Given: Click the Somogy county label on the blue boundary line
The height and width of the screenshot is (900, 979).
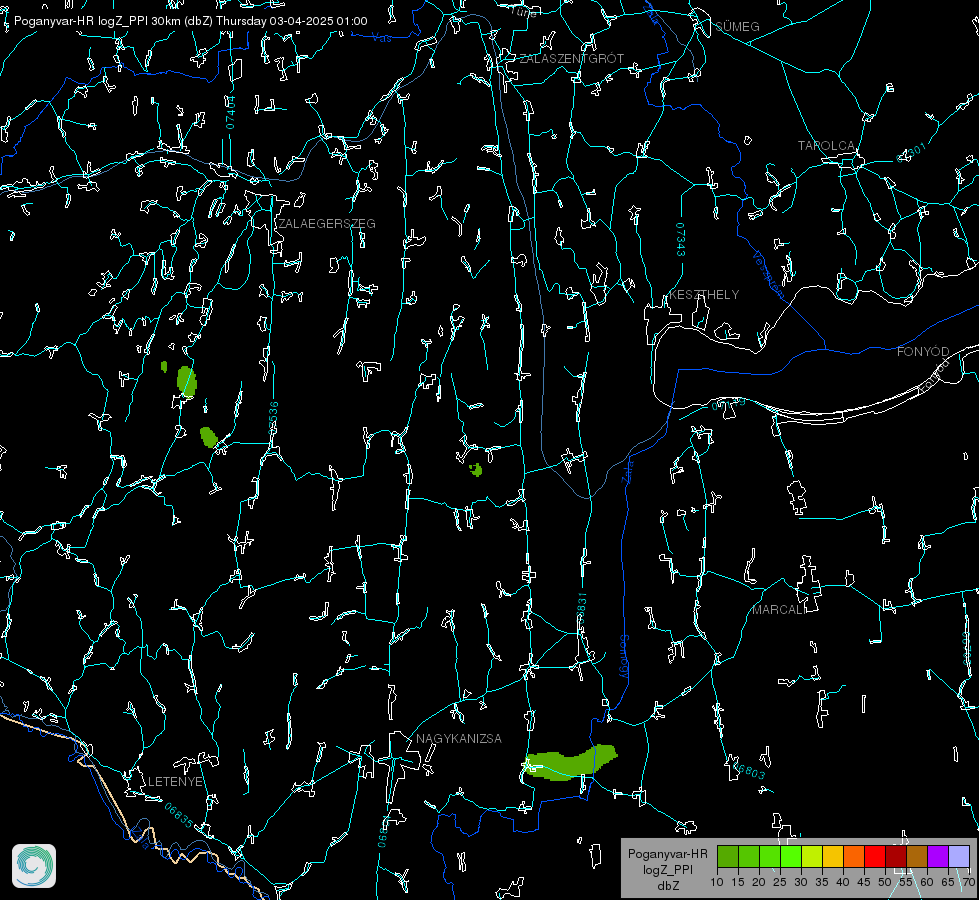Looking at the screenshot, I should click(624, 657).
